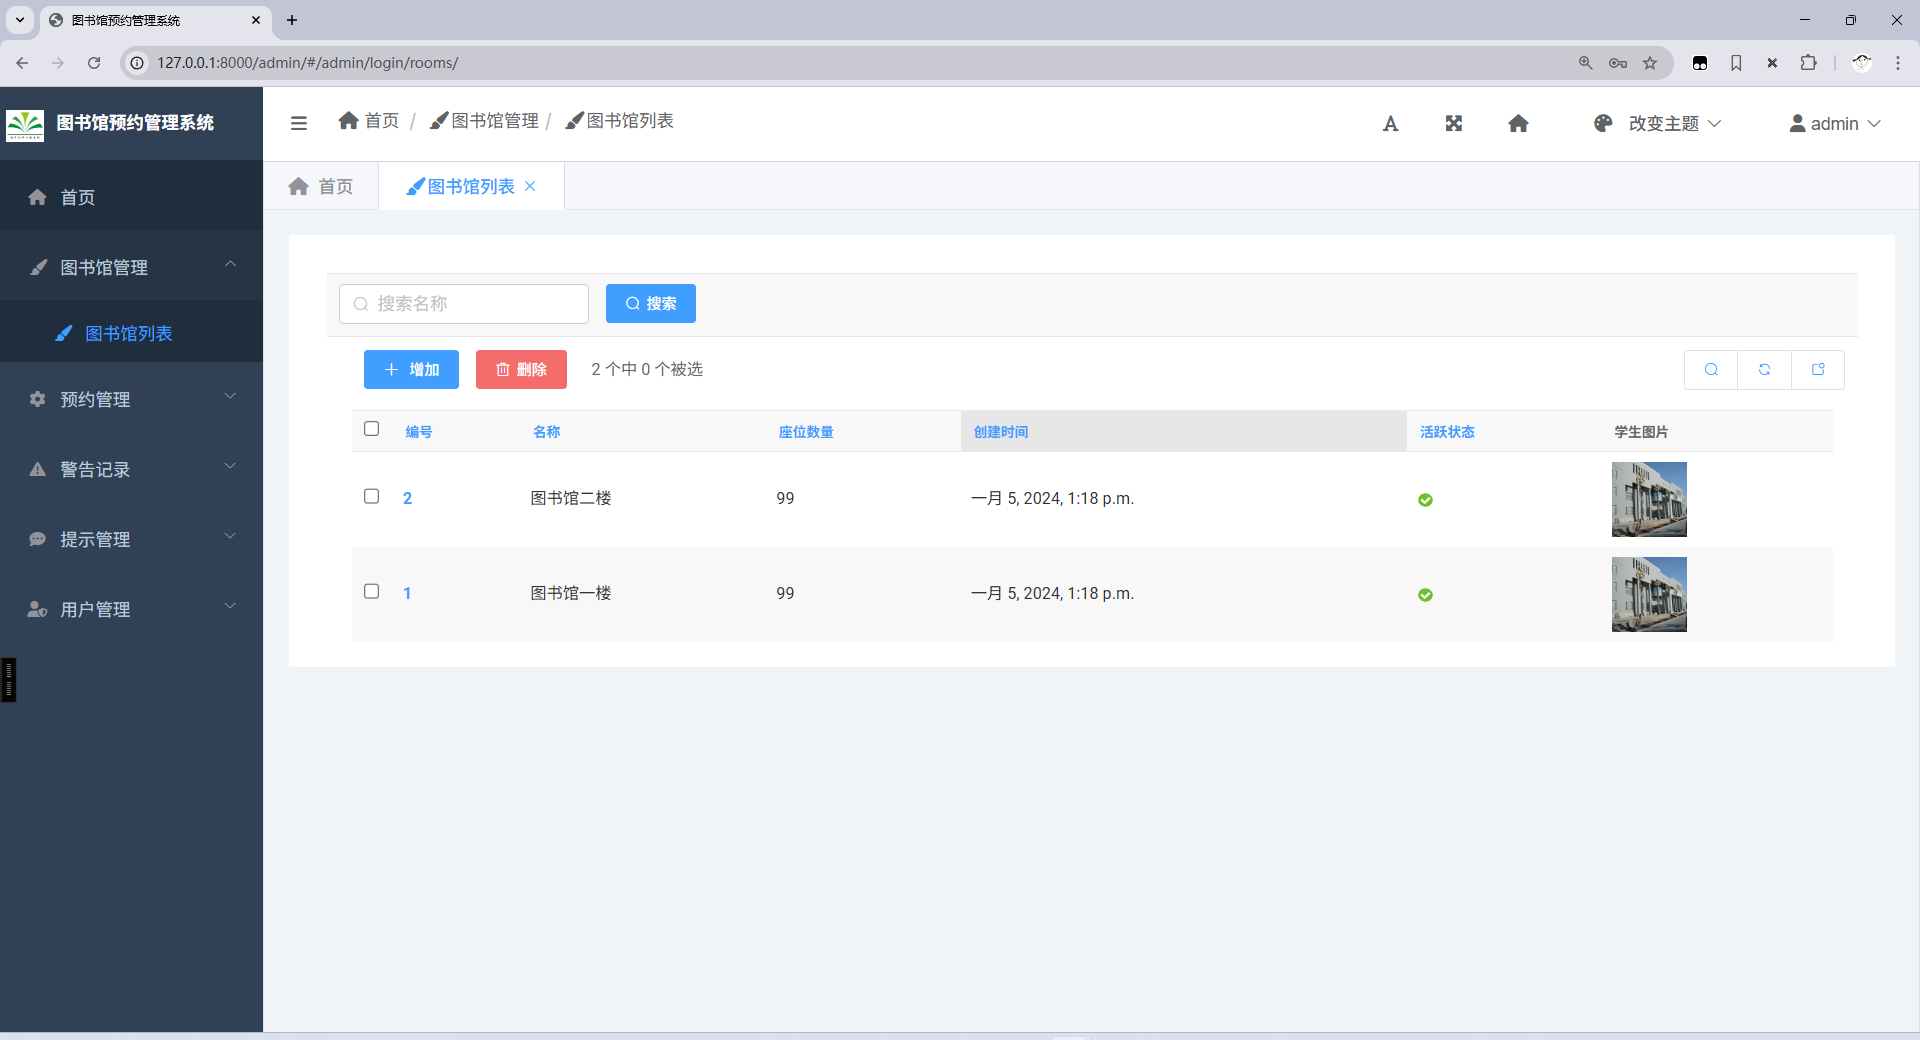Viewport: 1920px width, 1040px height.
Task: Click the 搜索名称 search input field
Action: click(464, 304)
